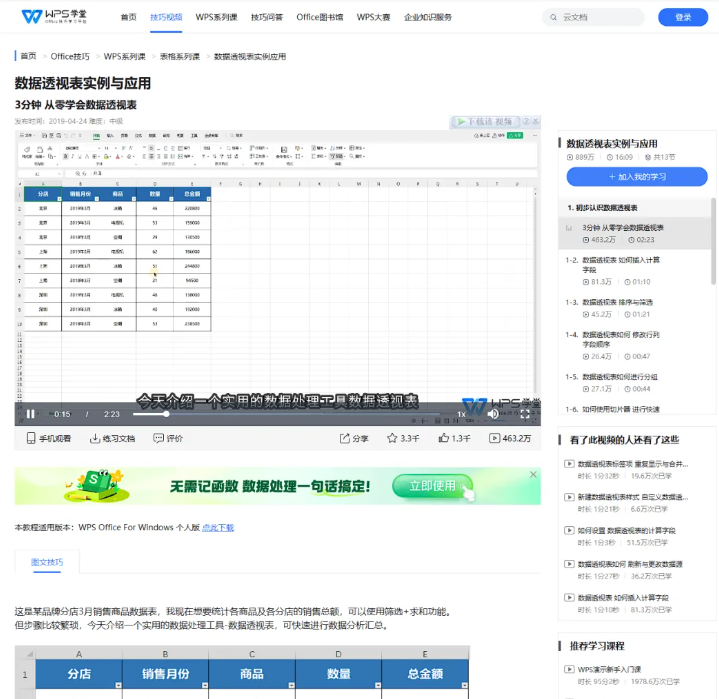Click breadcrumb link 首页
Screen dimensions: 719x699
click(x=28, y=56)
